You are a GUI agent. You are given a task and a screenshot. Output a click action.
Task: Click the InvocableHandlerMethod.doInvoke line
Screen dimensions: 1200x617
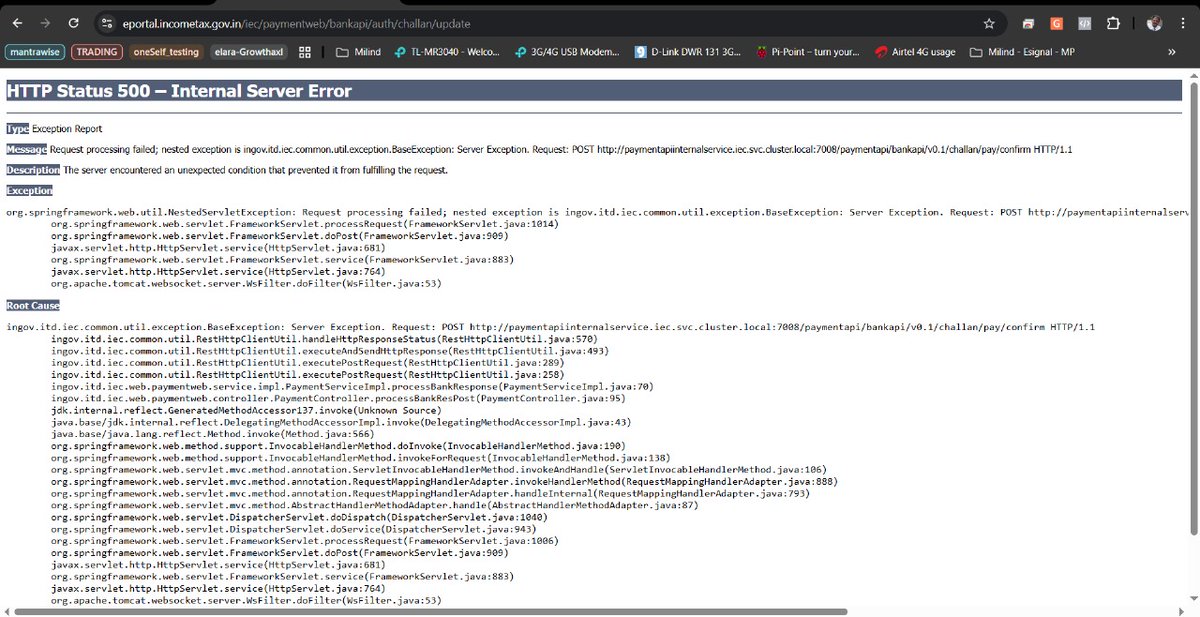[x=338, y=445]
